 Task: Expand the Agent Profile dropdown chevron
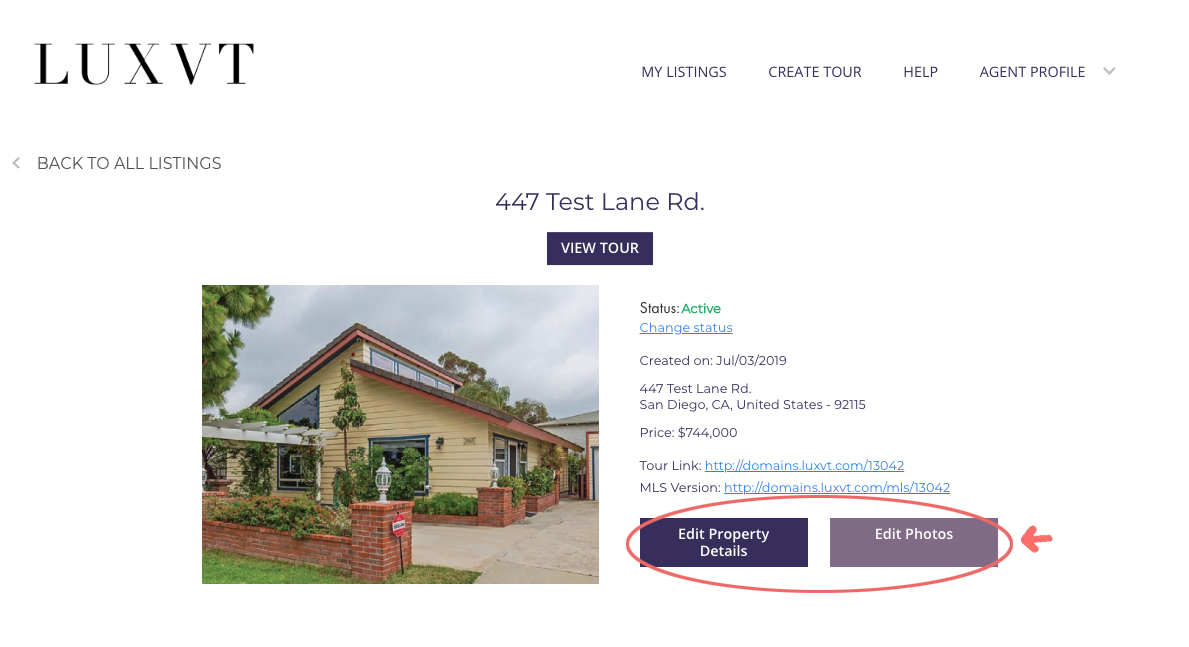coord(1109,71)
